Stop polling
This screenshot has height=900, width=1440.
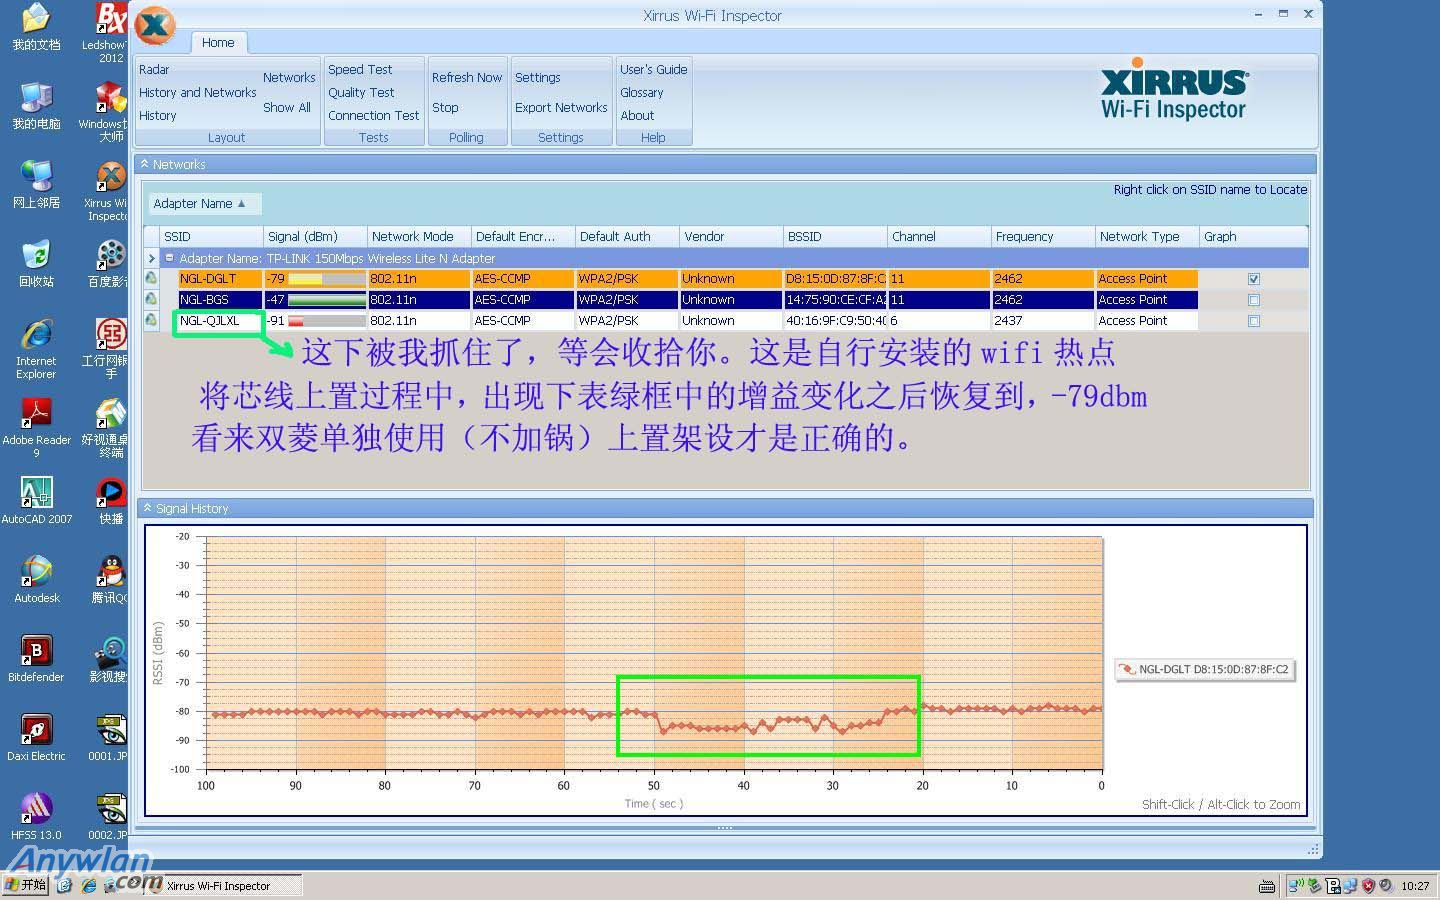coord(445,107)
